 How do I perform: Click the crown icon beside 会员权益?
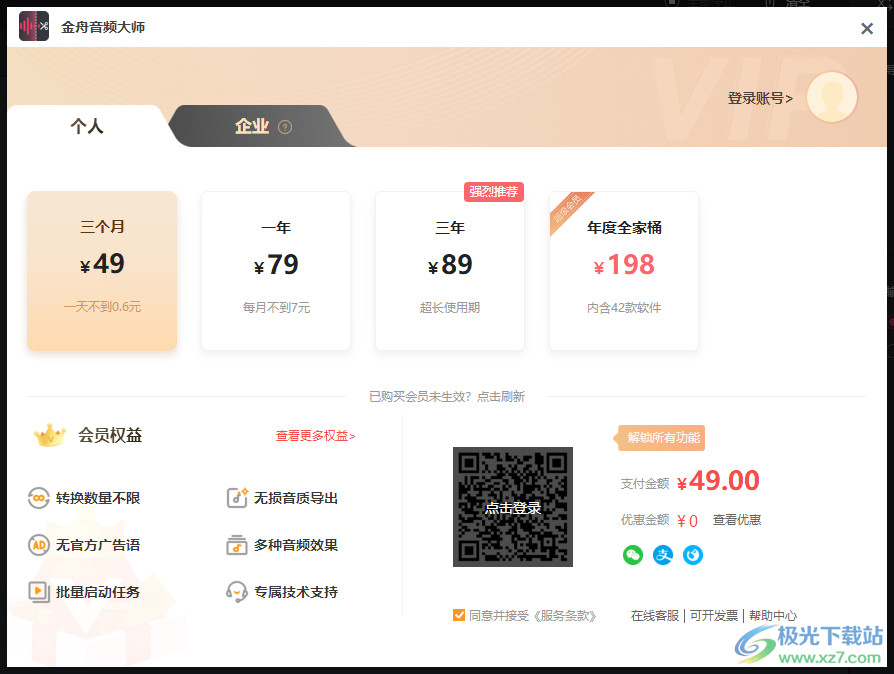point(50,435)
